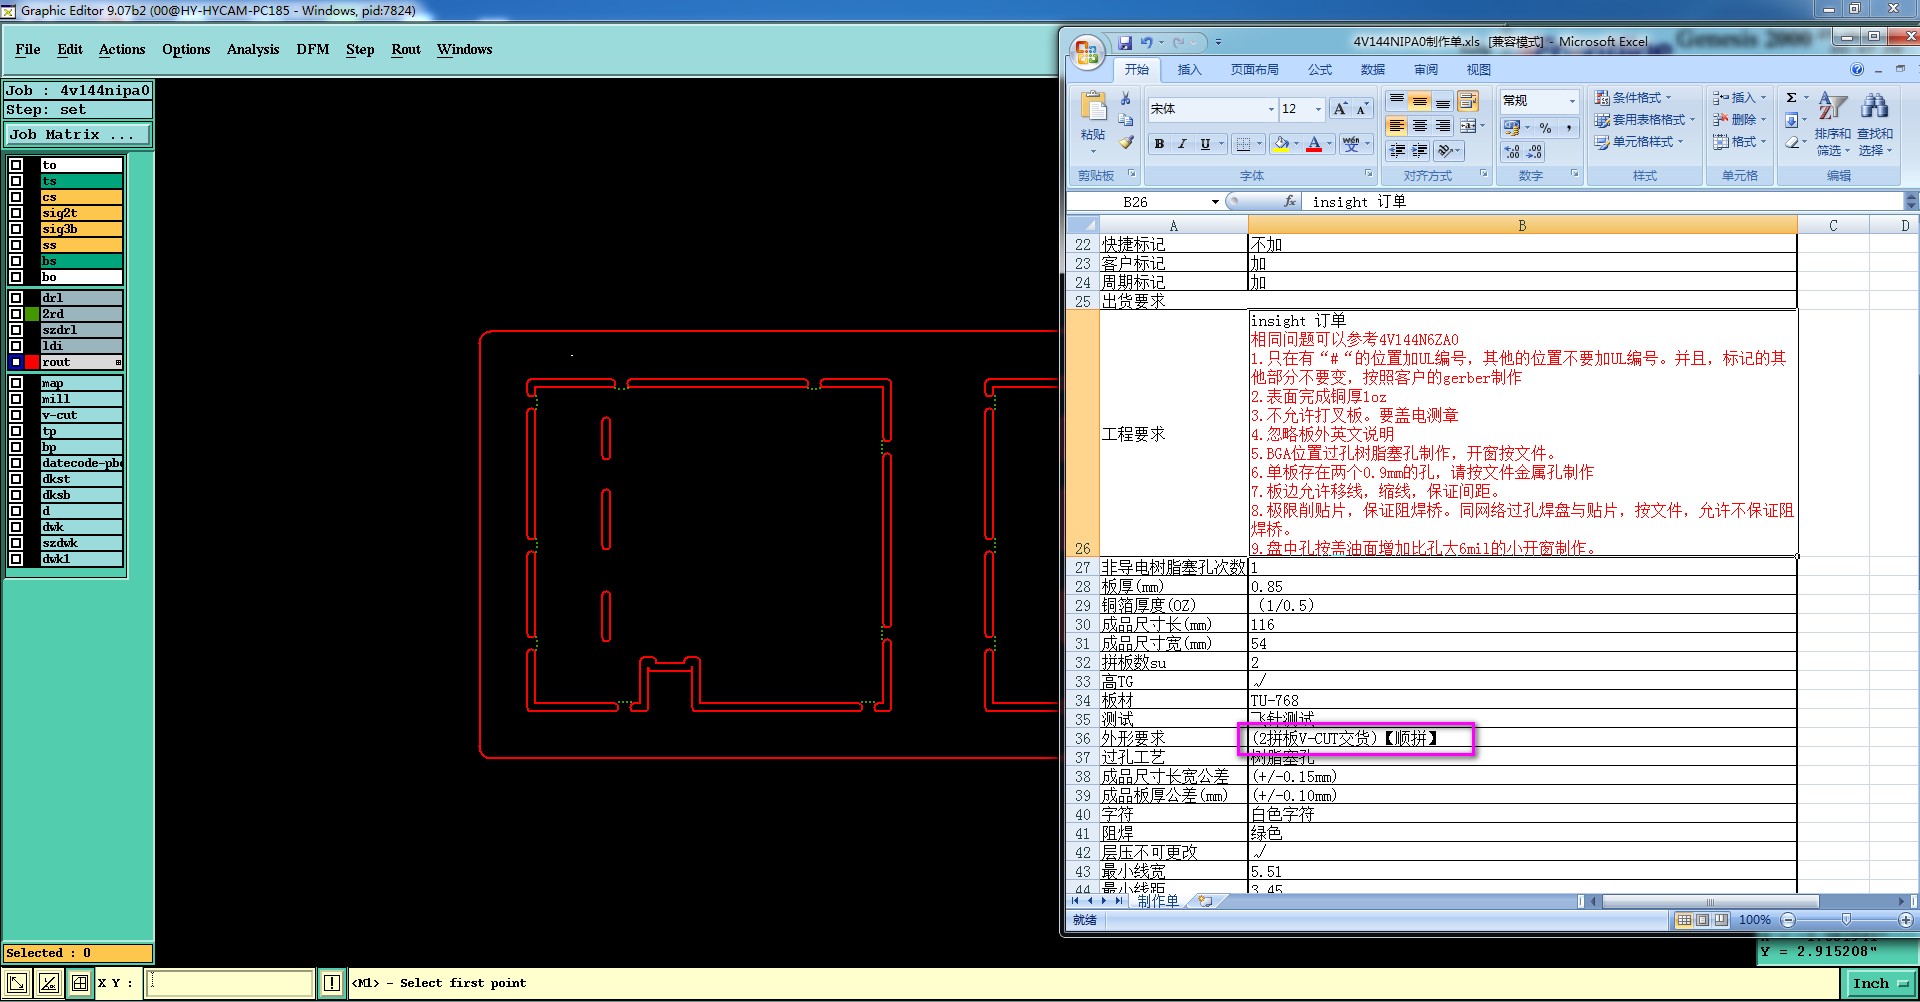The image size is (1920, 1002).
Task: Click the Format Painter brush icon
Action: [x=1126, y=142]
